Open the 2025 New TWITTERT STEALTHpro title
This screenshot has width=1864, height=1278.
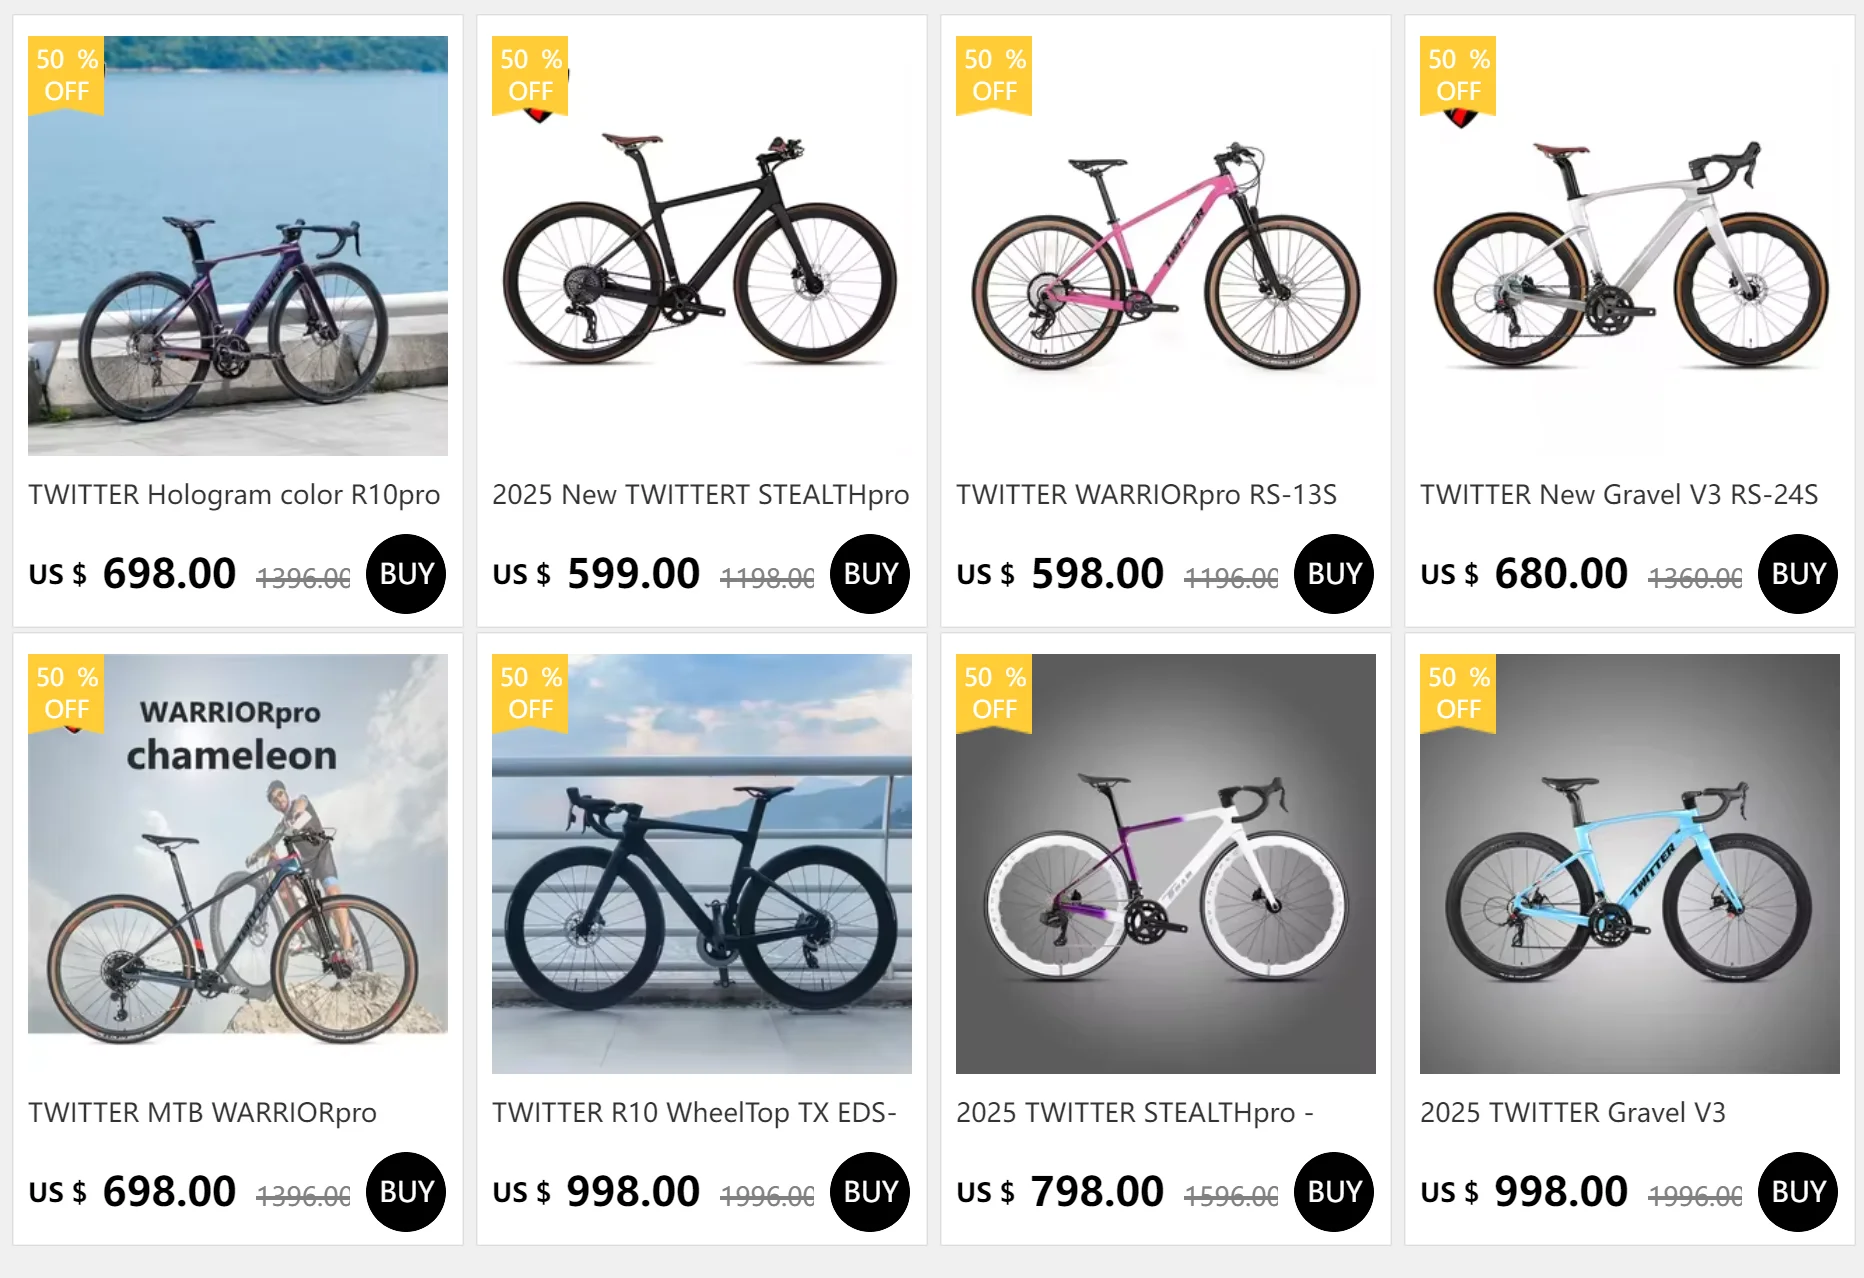700,495
